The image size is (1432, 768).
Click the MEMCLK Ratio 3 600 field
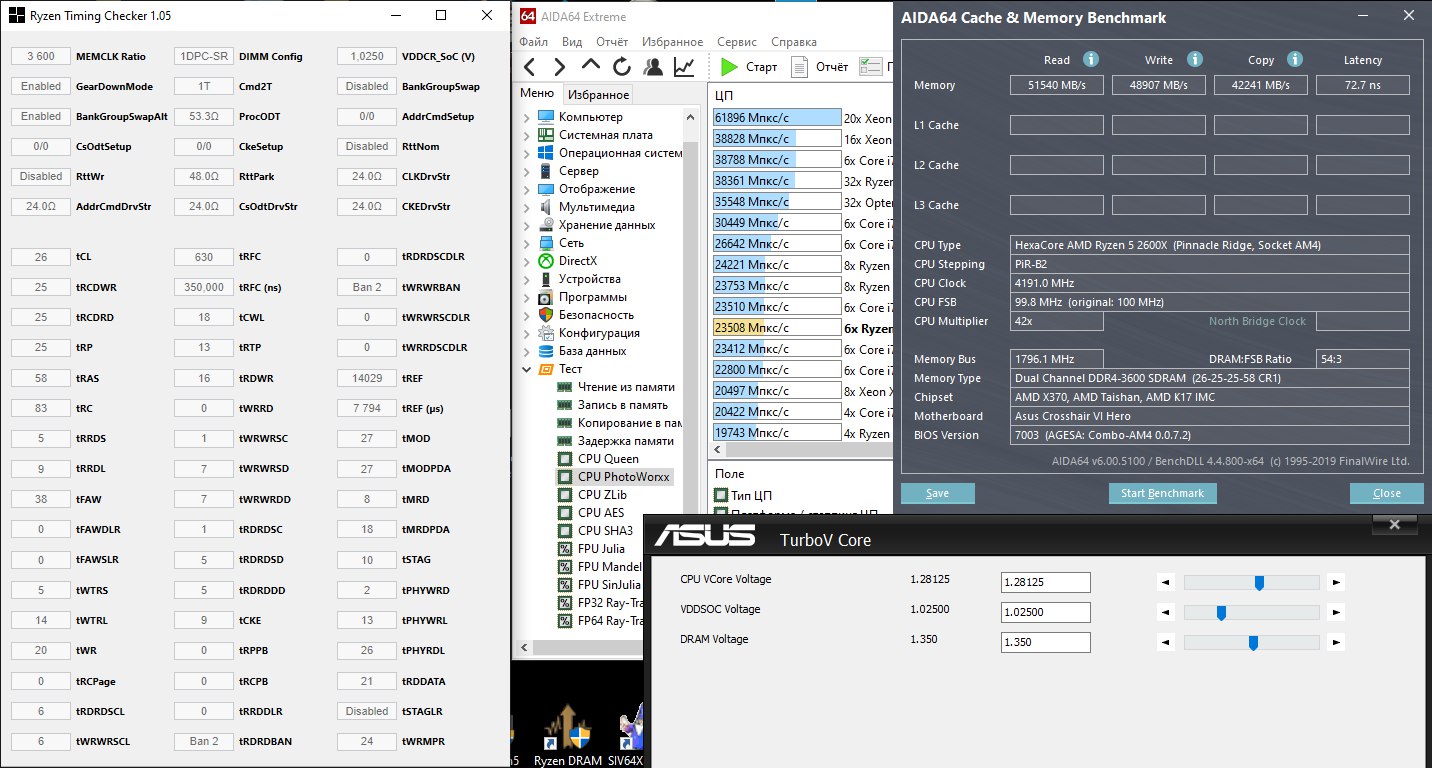pyautogui.click(x=41, y=56)
